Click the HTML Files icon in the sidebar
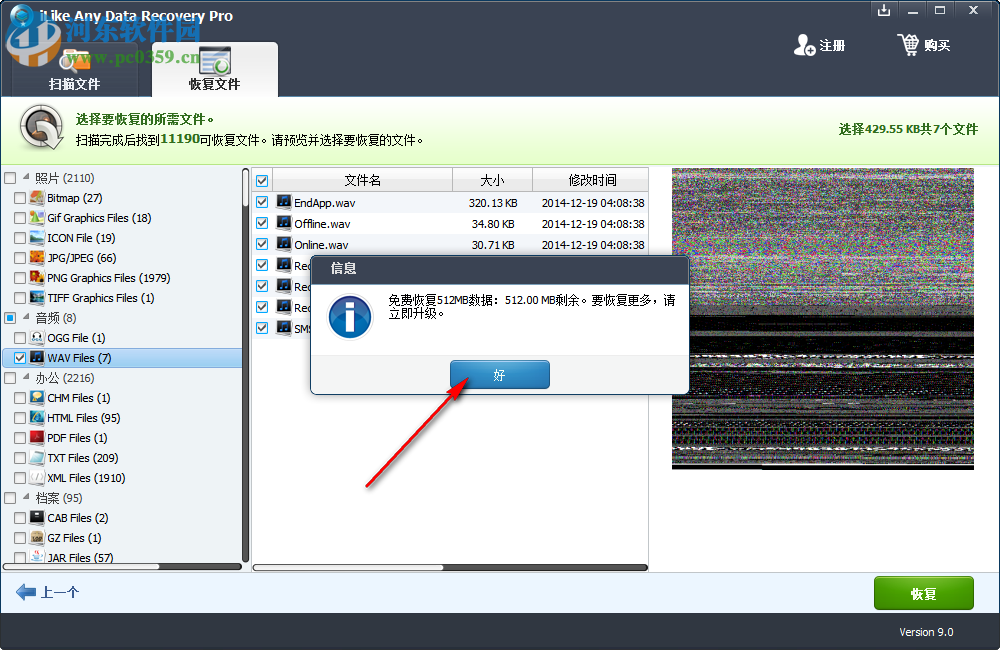The image size is (1000, 650). pos(36,418)
